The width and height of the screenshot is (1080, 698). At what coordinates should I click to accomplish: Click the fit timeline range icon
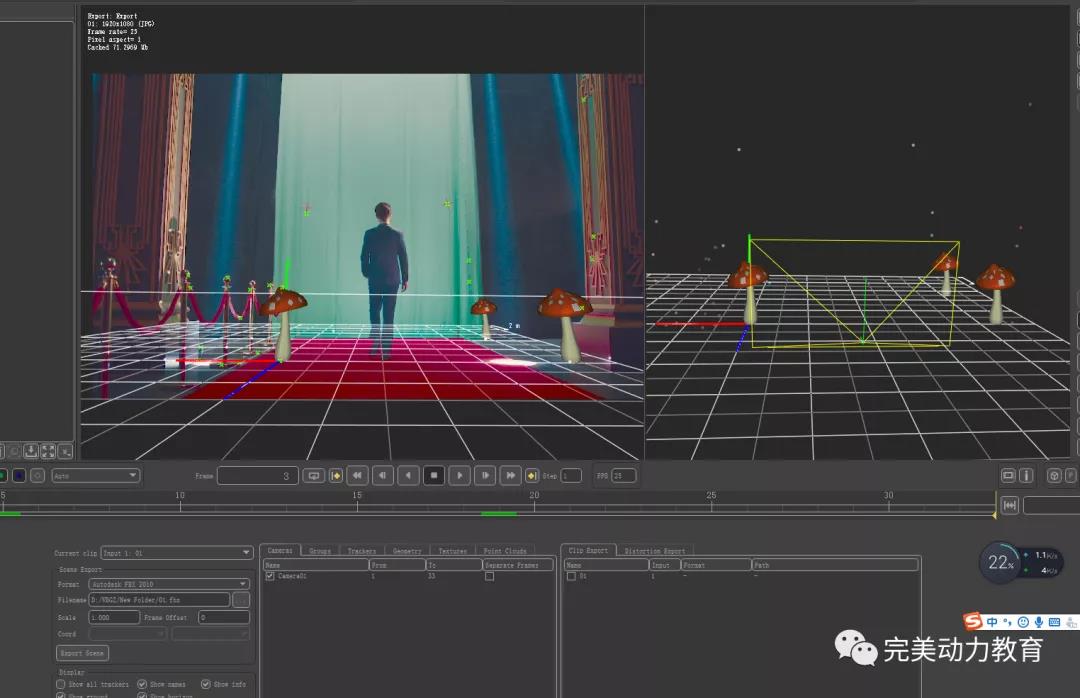(1009, 506)
